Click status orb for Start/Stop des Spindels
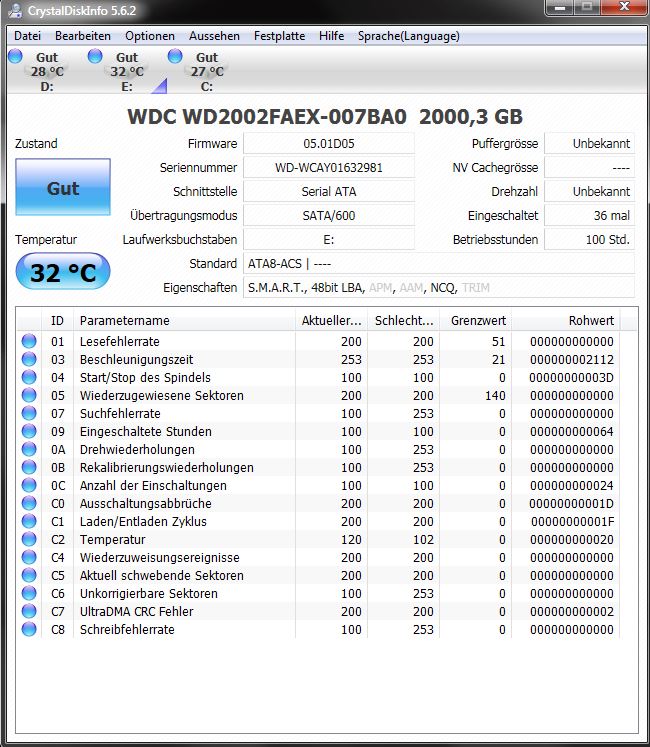Image resolution: width=650 pixels, height=747 pixels. [29, 377]
